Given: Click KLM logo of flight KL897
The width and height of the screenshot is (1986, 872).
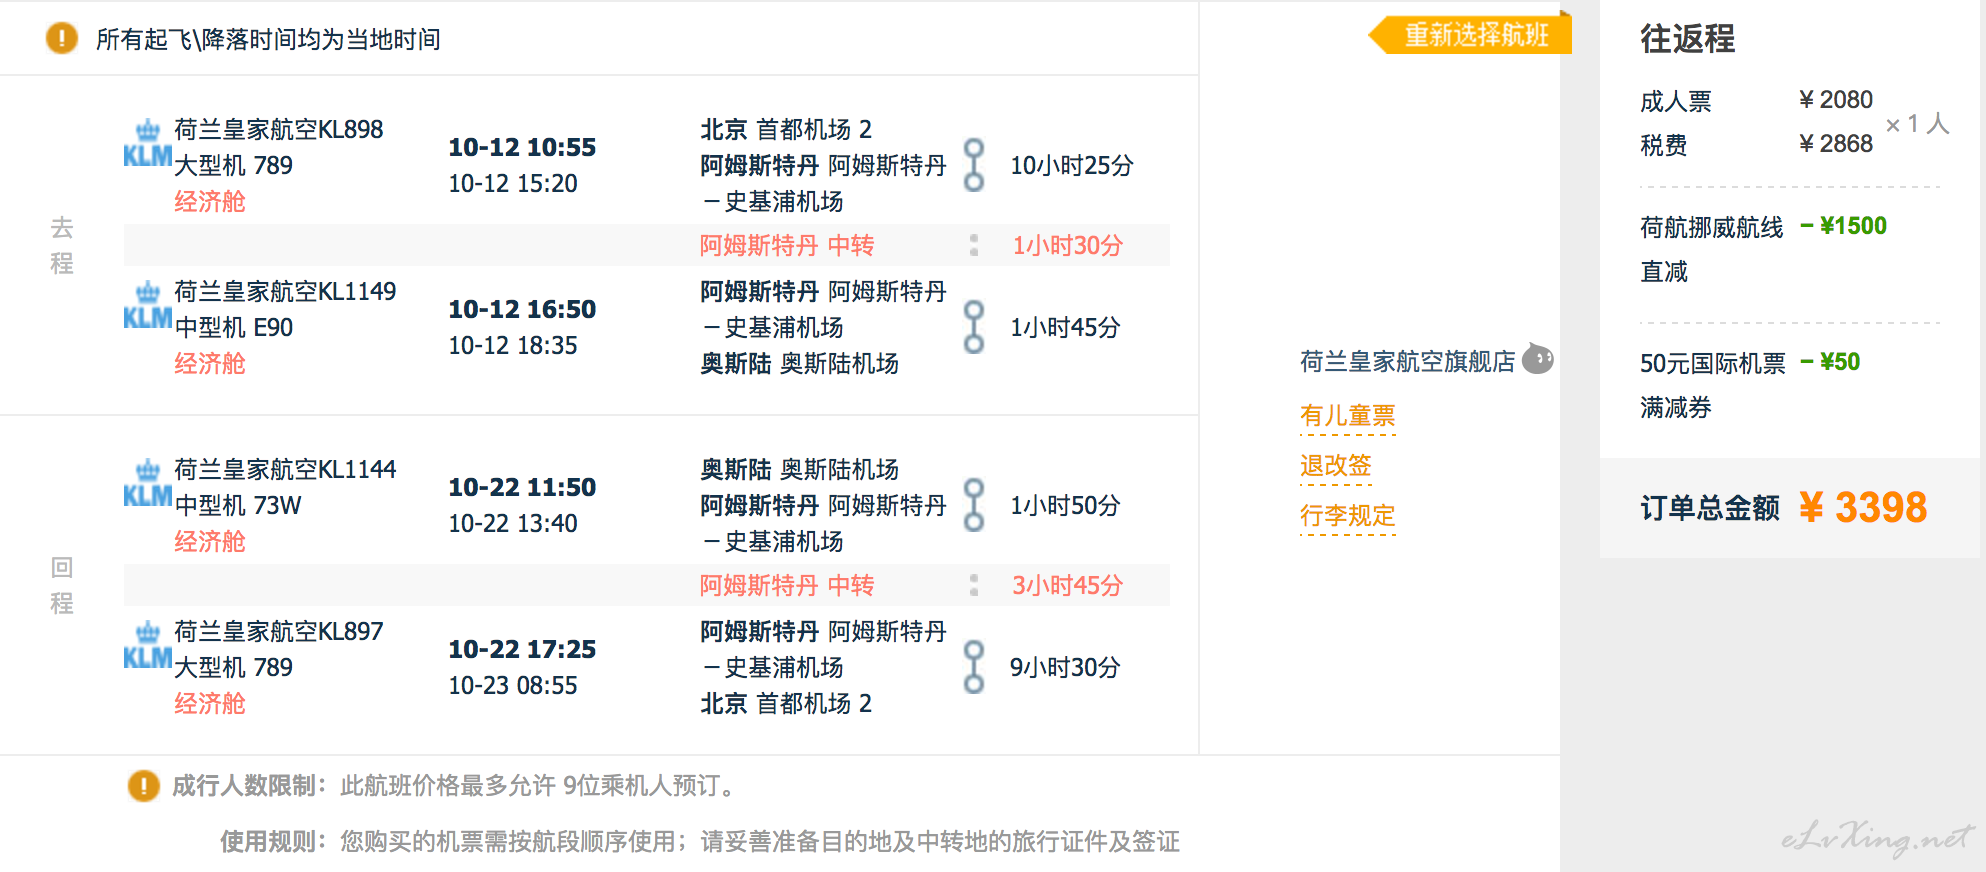Looking at the screenshot, I should pyautogui.click(x=147, y=646).
